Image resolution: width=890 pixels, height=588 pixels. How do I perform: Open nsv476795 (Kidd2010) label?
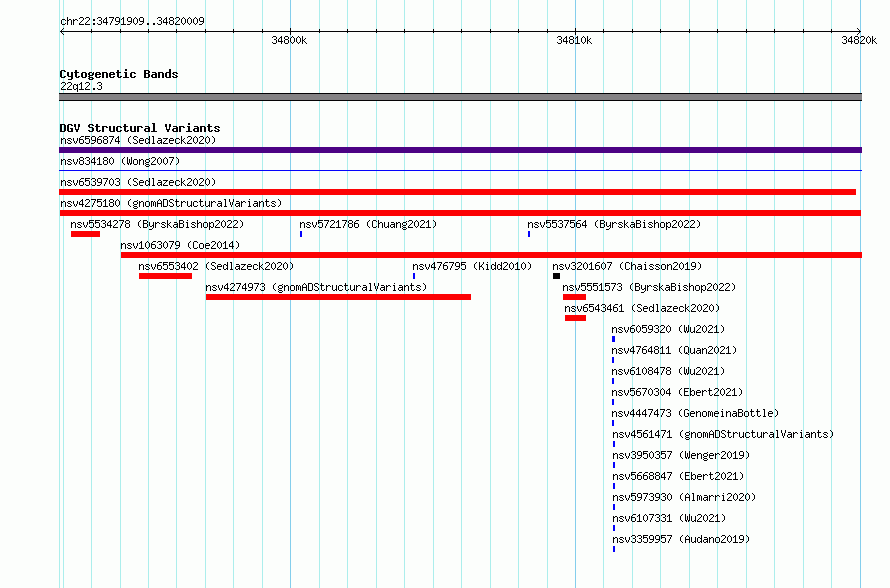472,266
